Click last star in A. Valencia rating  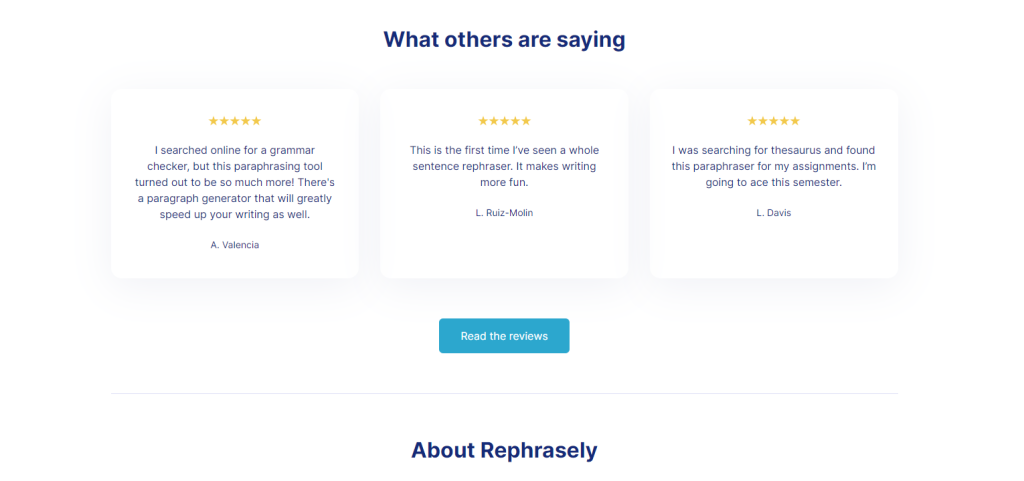(257, 121)
